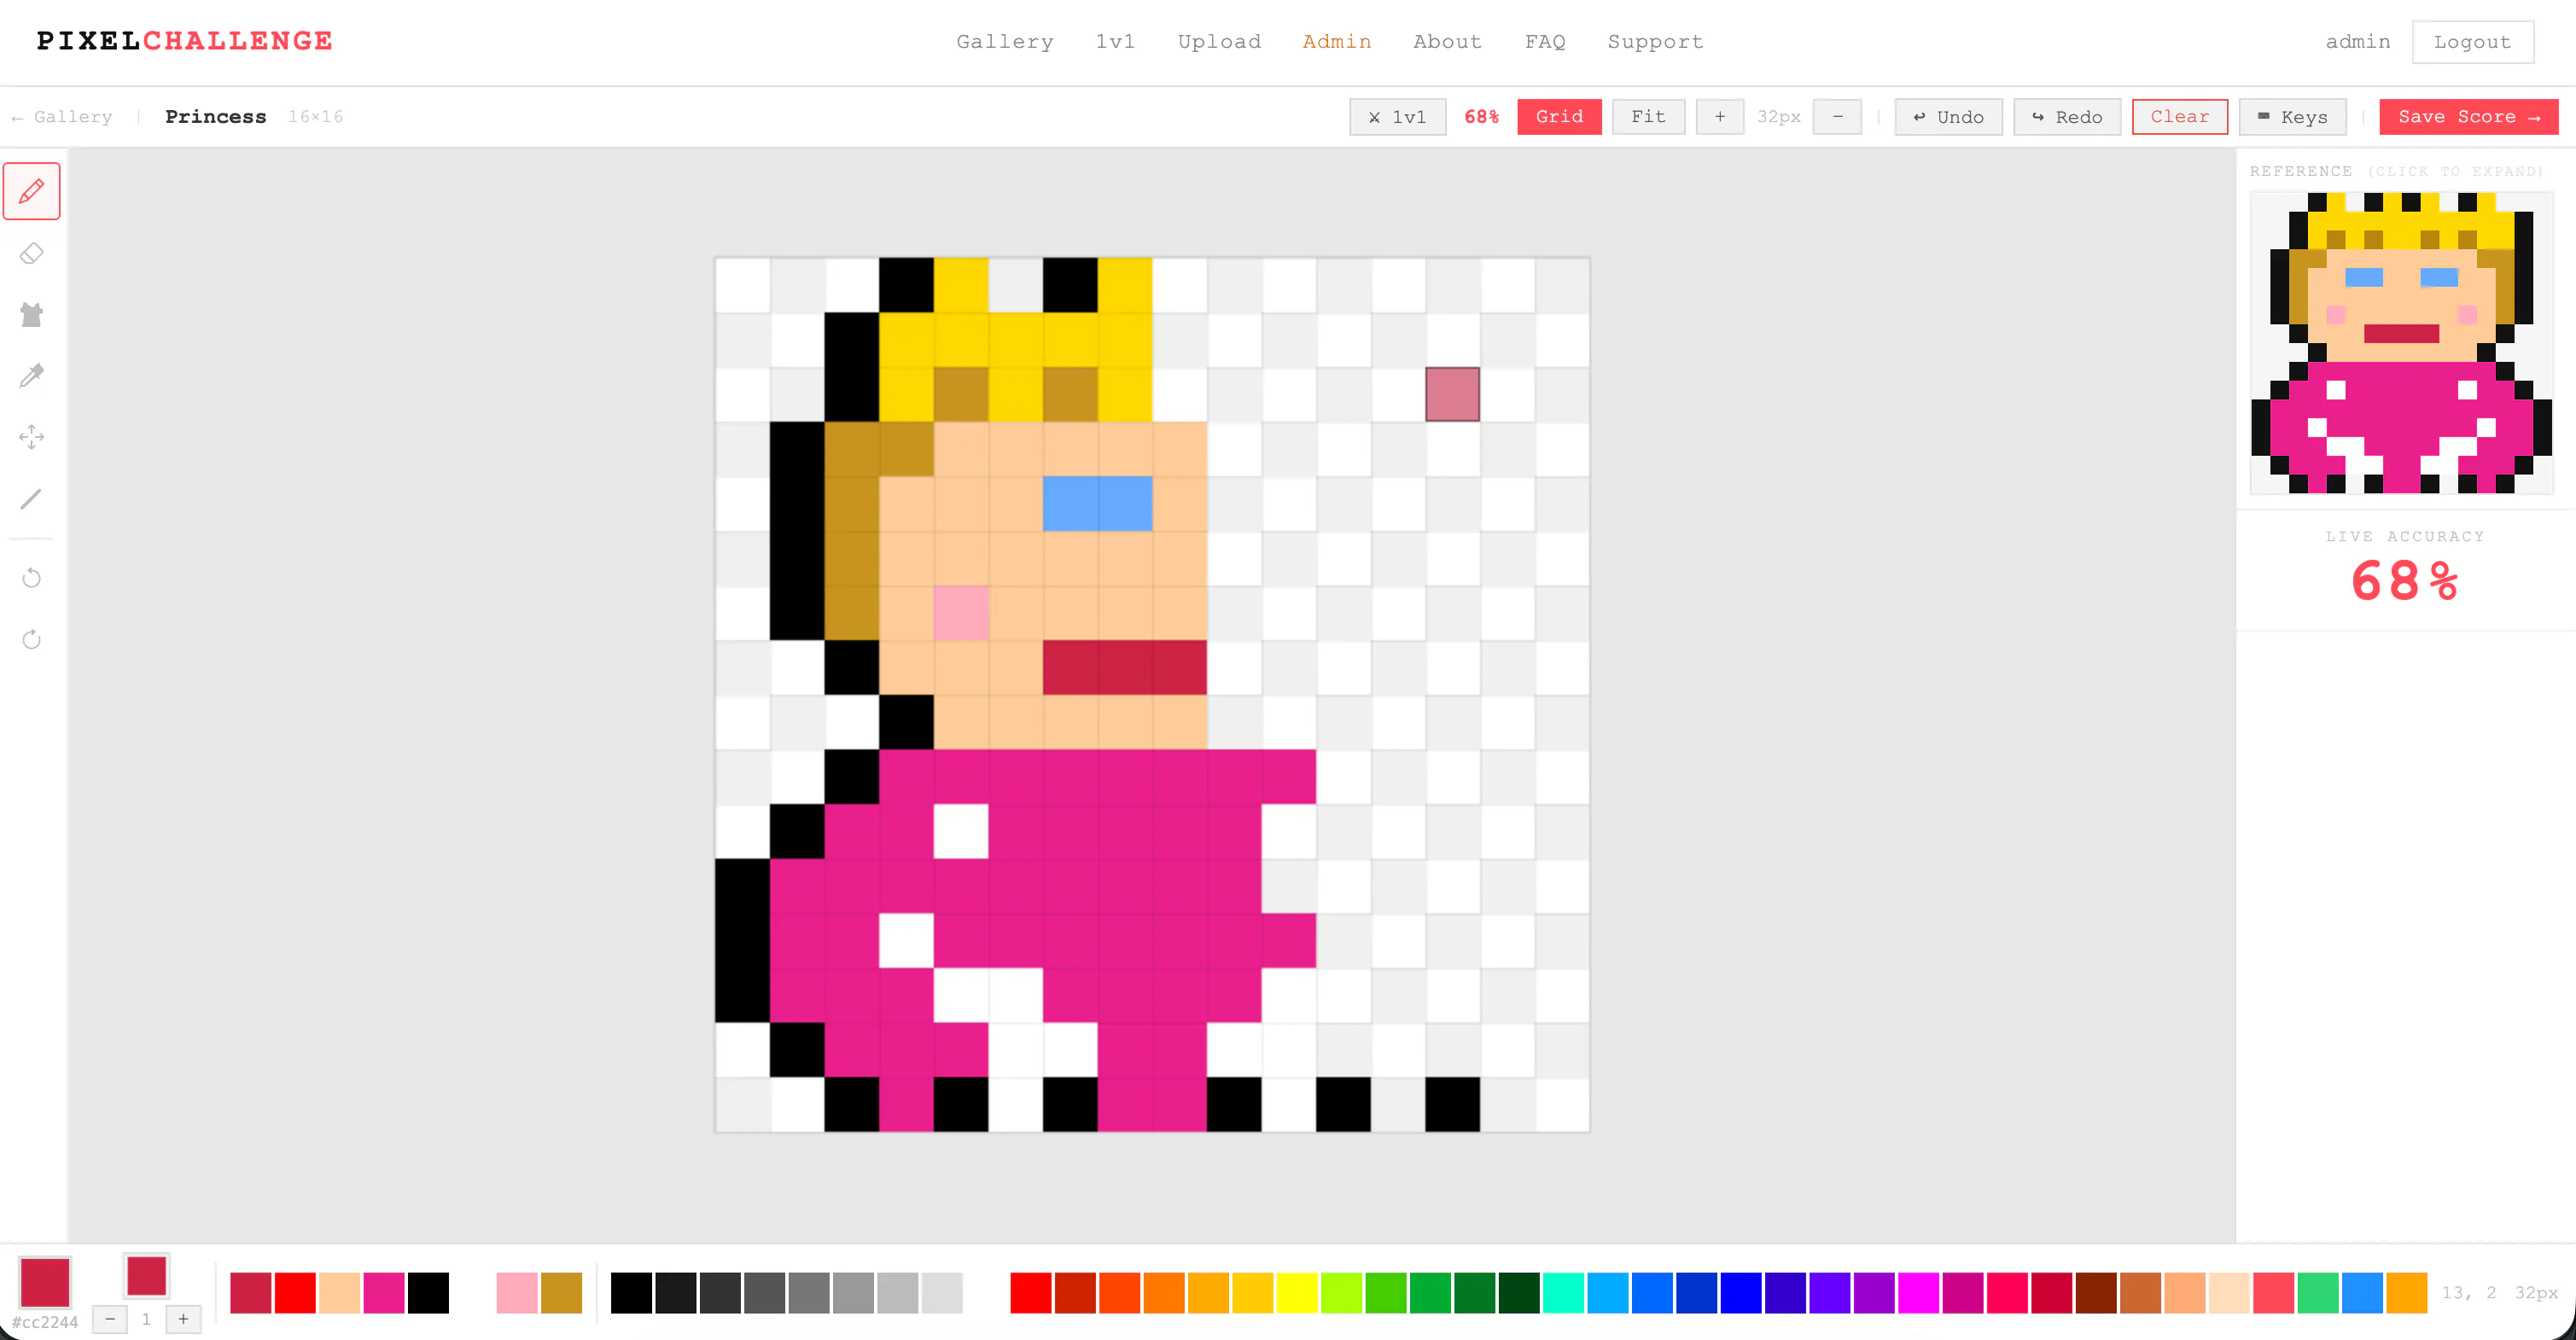Screen dimensions: 2576x1340
Task: Undo the last stroke
Action: pyautogui.click(x=1948, y=117)
